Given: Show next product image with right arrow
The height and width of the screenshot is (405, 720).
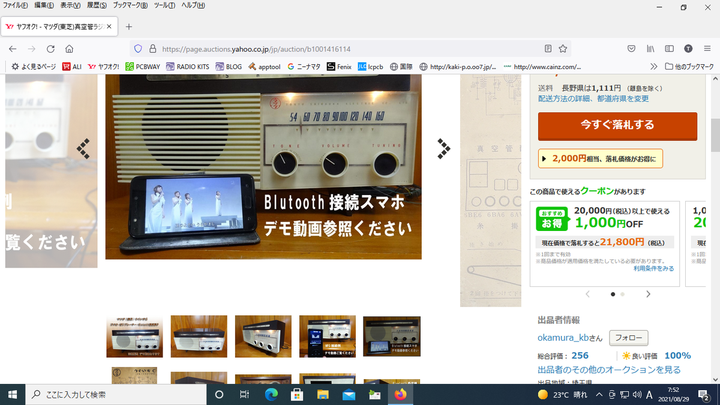Looking at the screenshot, I should tap(443, 149).
